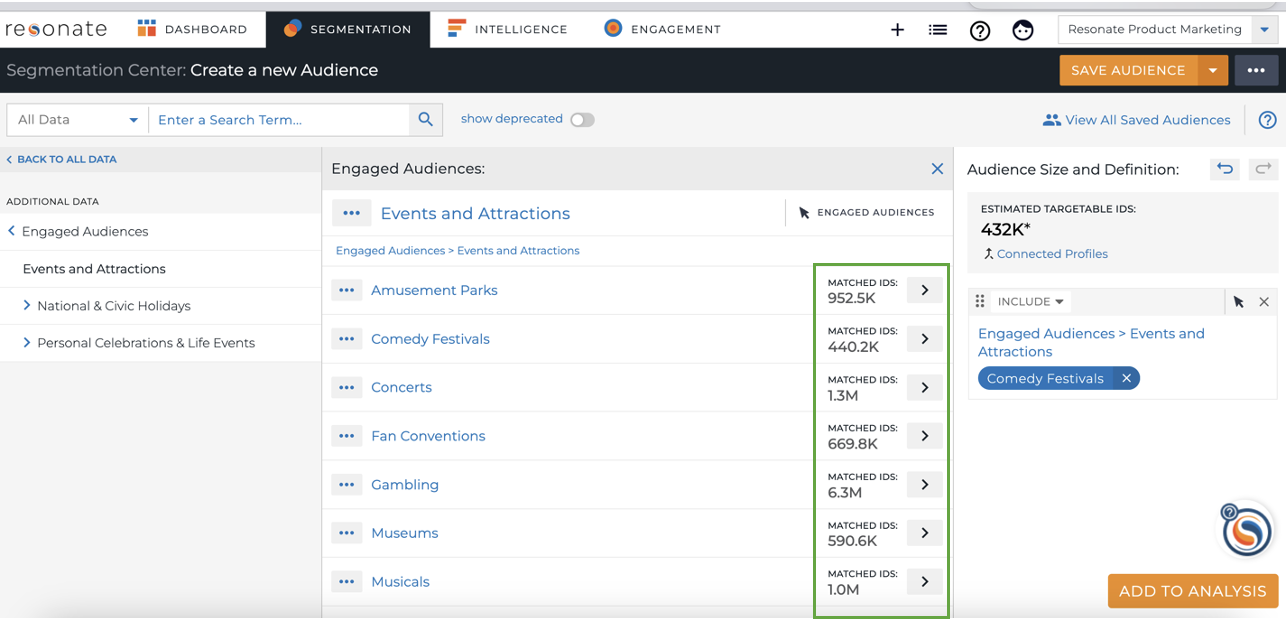Viewport: 1286px width, 620px height.
Task: Select the Fan Conventions audience
Action: pyautogui.click(x=428, y=436)
